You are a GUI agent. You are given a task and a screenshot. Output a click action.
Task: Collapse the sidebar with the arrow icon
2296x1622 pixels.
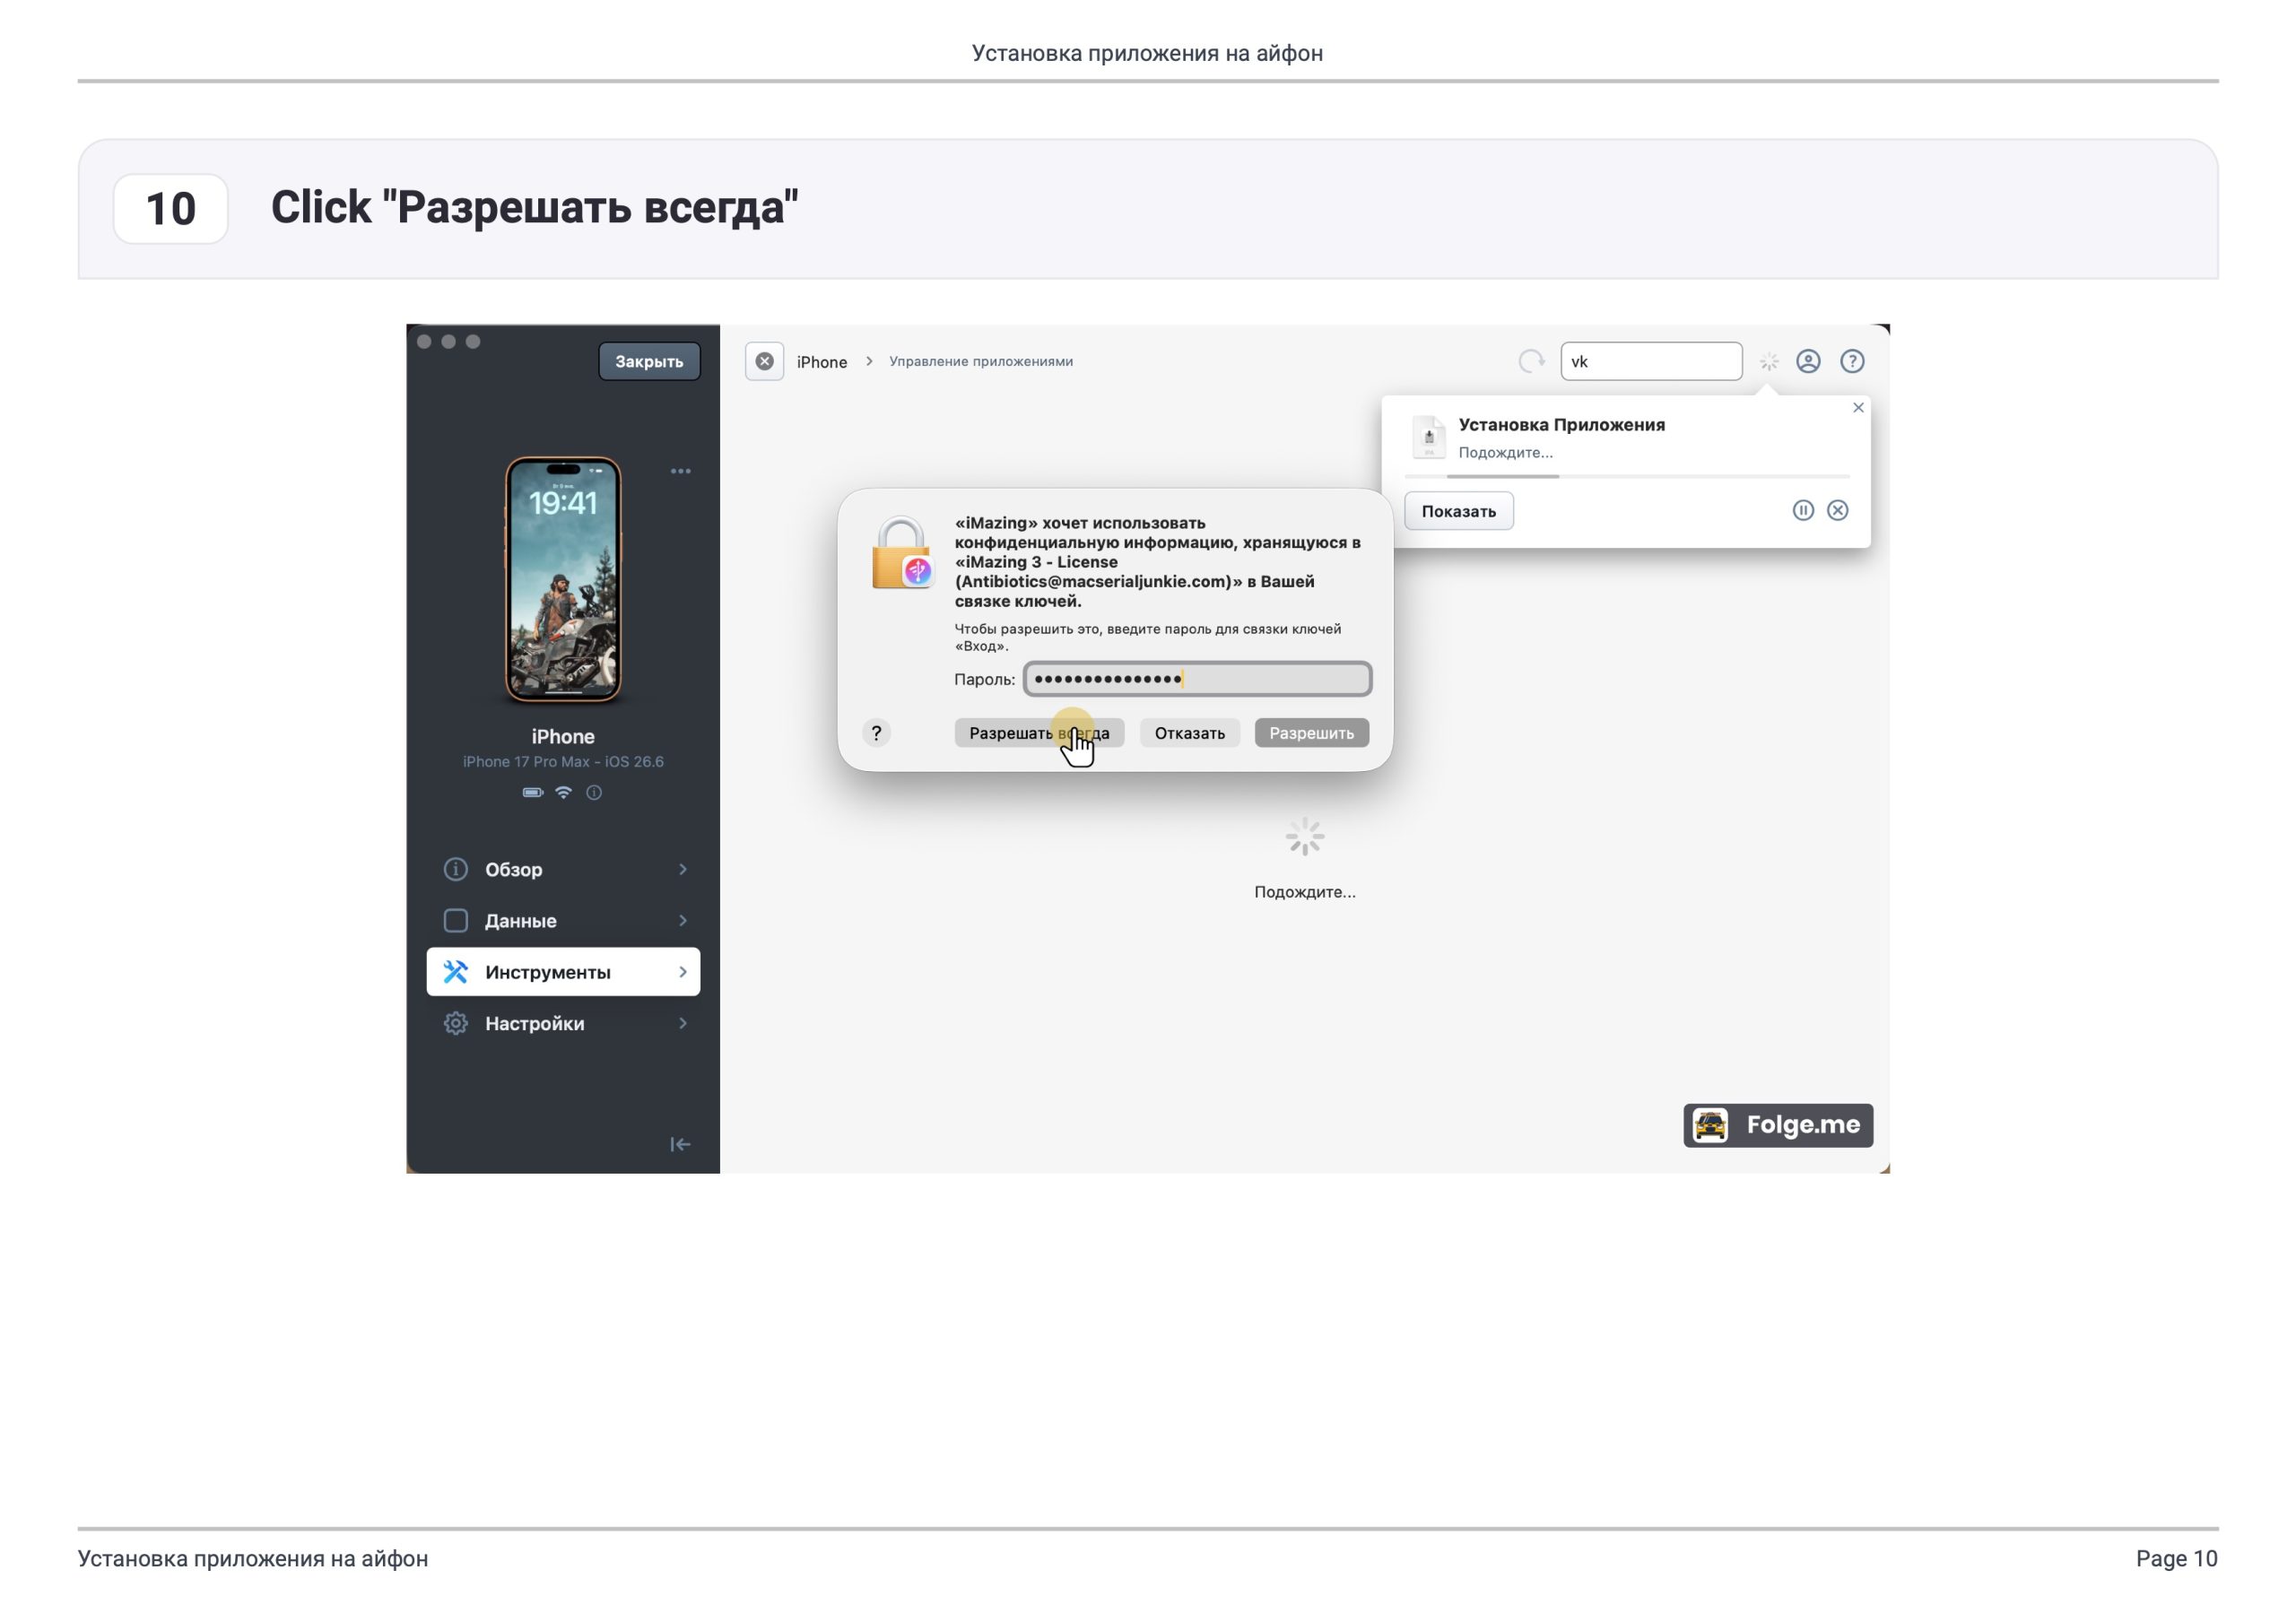point(680,1144)
